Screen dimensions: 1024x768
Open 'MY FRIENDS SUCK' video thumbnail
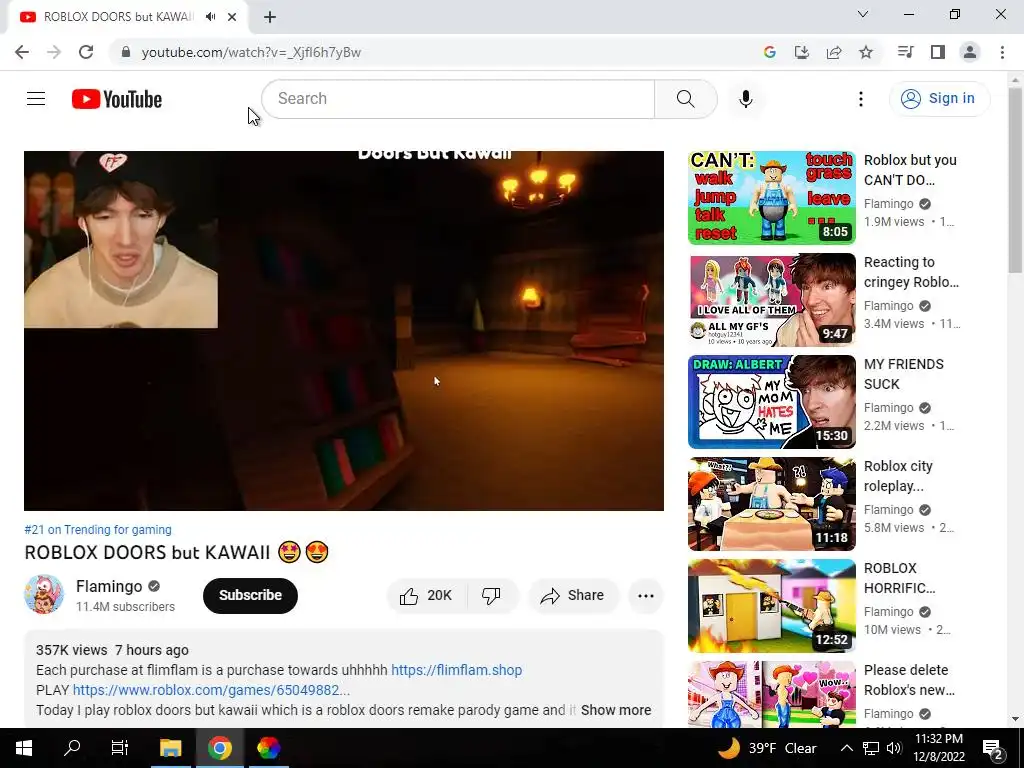click(771, 402)
